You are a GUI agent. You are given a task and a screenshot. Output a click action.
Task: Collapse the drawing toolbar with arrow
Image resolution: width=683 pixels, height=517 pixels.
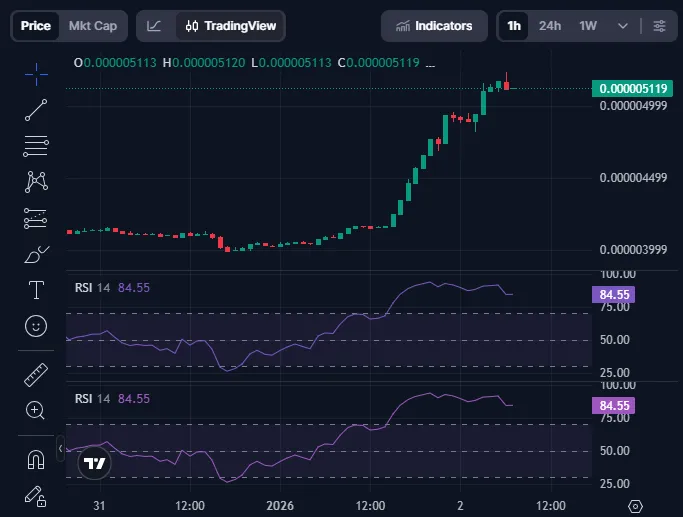[x=61, y=448]
